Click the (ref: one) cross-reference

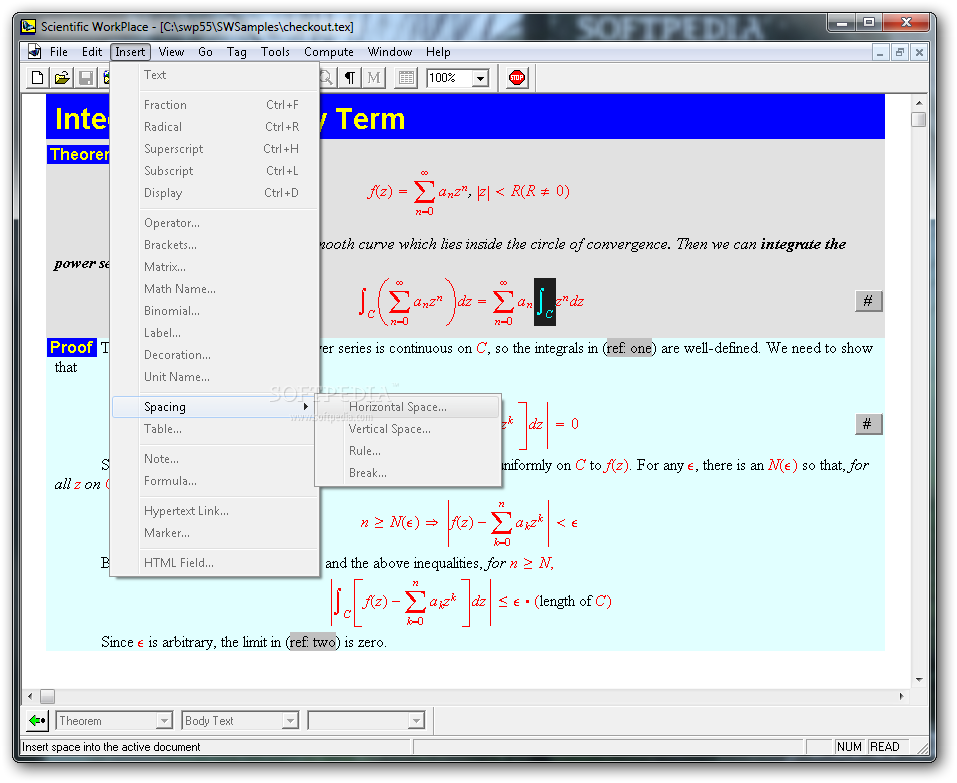629,348
